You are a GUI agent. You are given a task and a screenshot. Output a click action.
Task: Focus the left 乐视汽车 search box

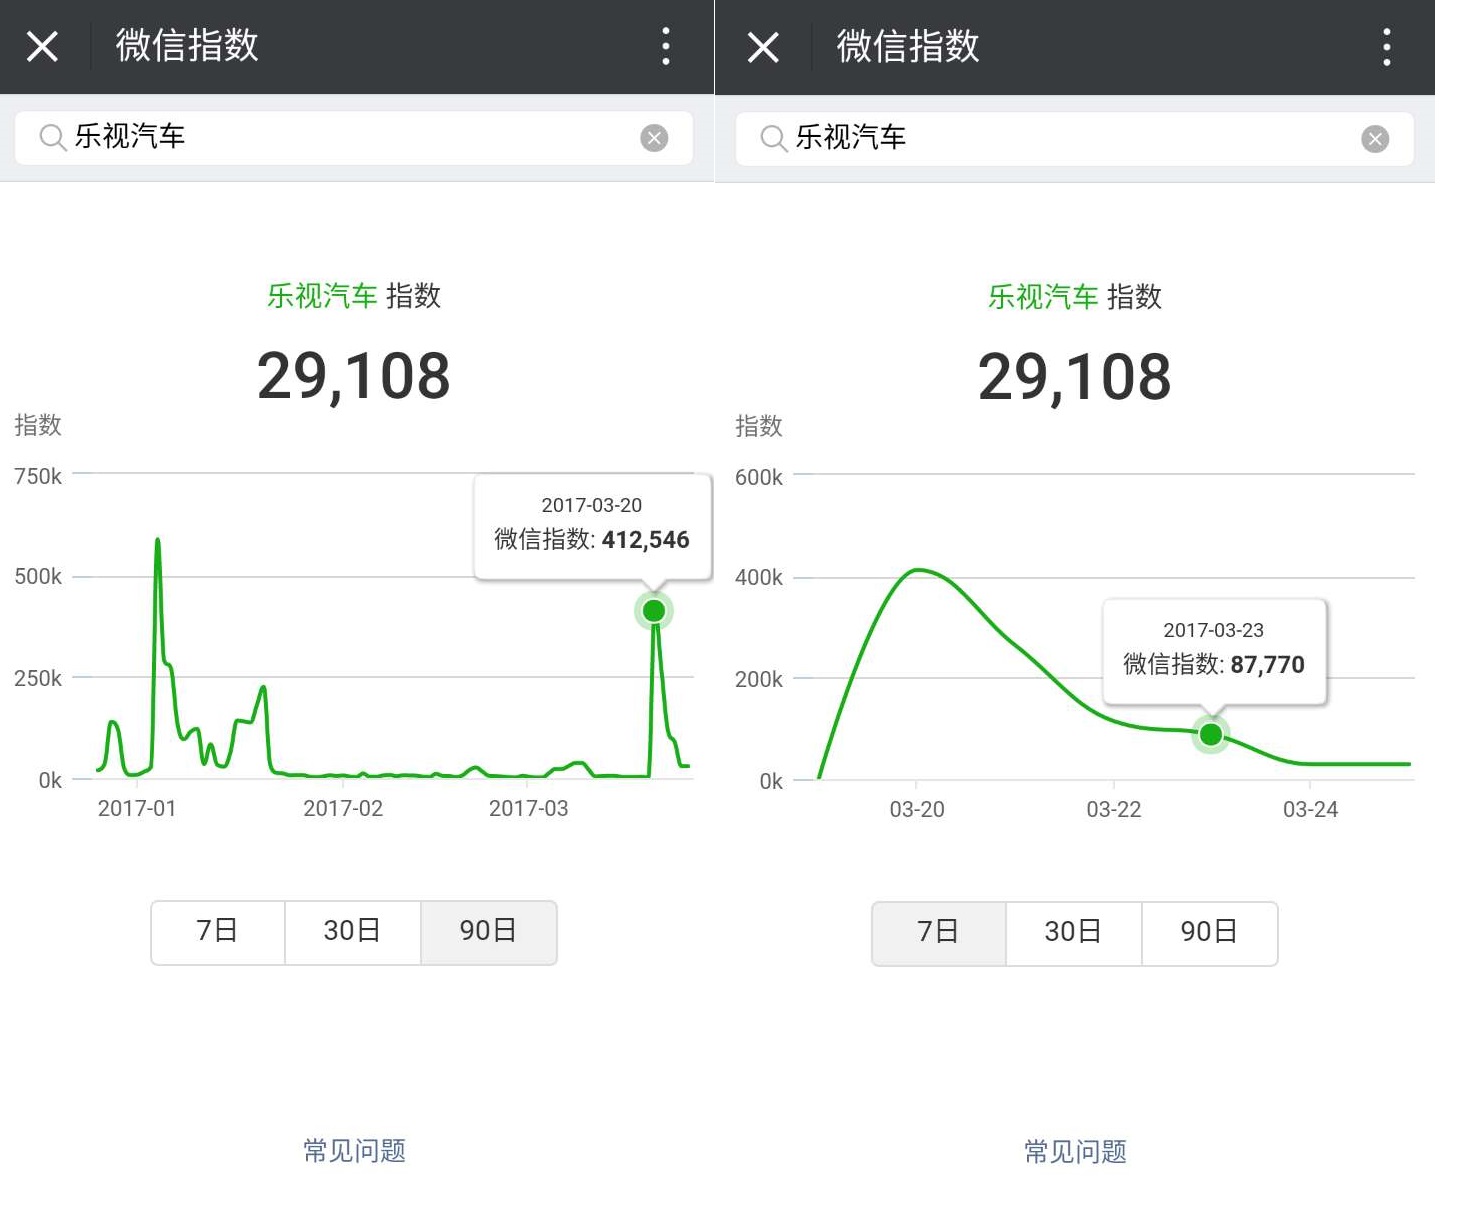354,138
